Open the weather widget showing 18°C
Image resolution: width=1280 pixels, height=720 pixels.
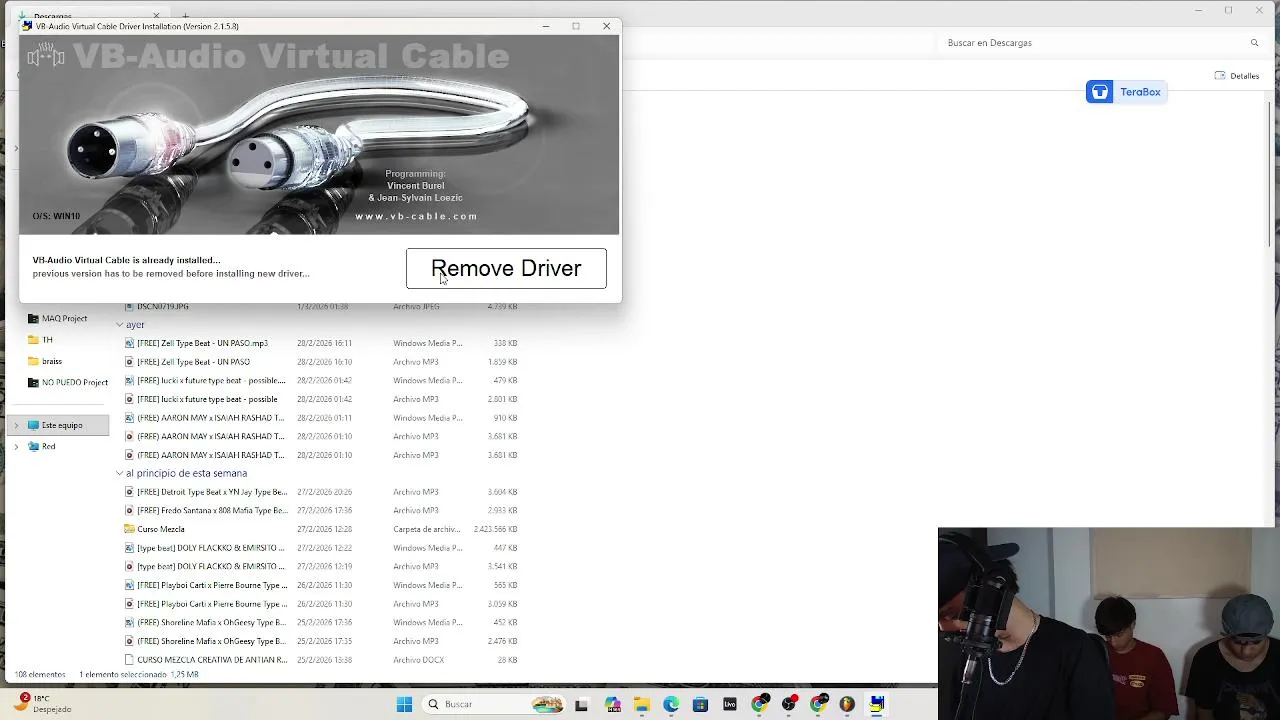pos(42,704)
